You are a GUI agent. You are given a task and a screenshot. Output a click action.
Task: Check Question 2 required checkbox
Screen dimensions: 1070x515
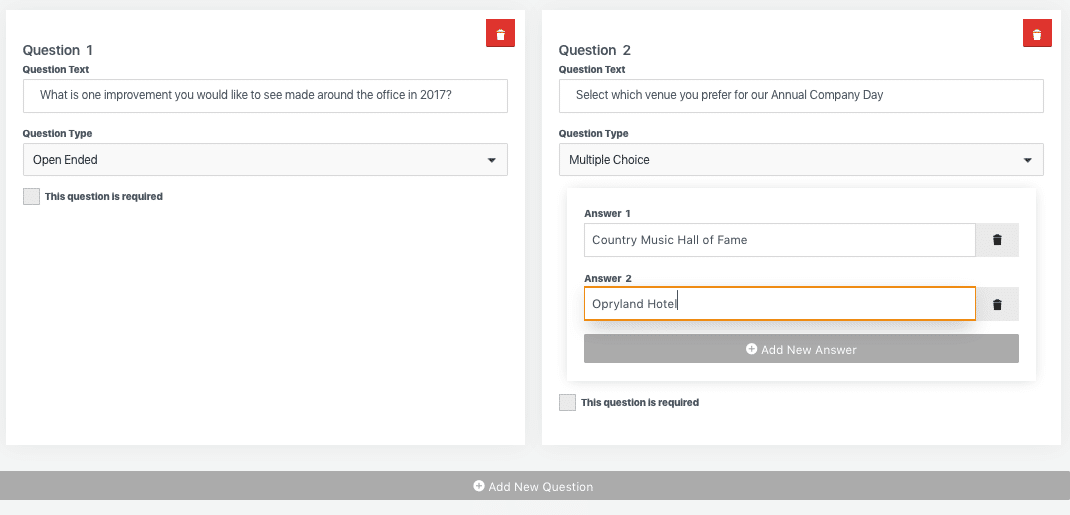point(567,402)
